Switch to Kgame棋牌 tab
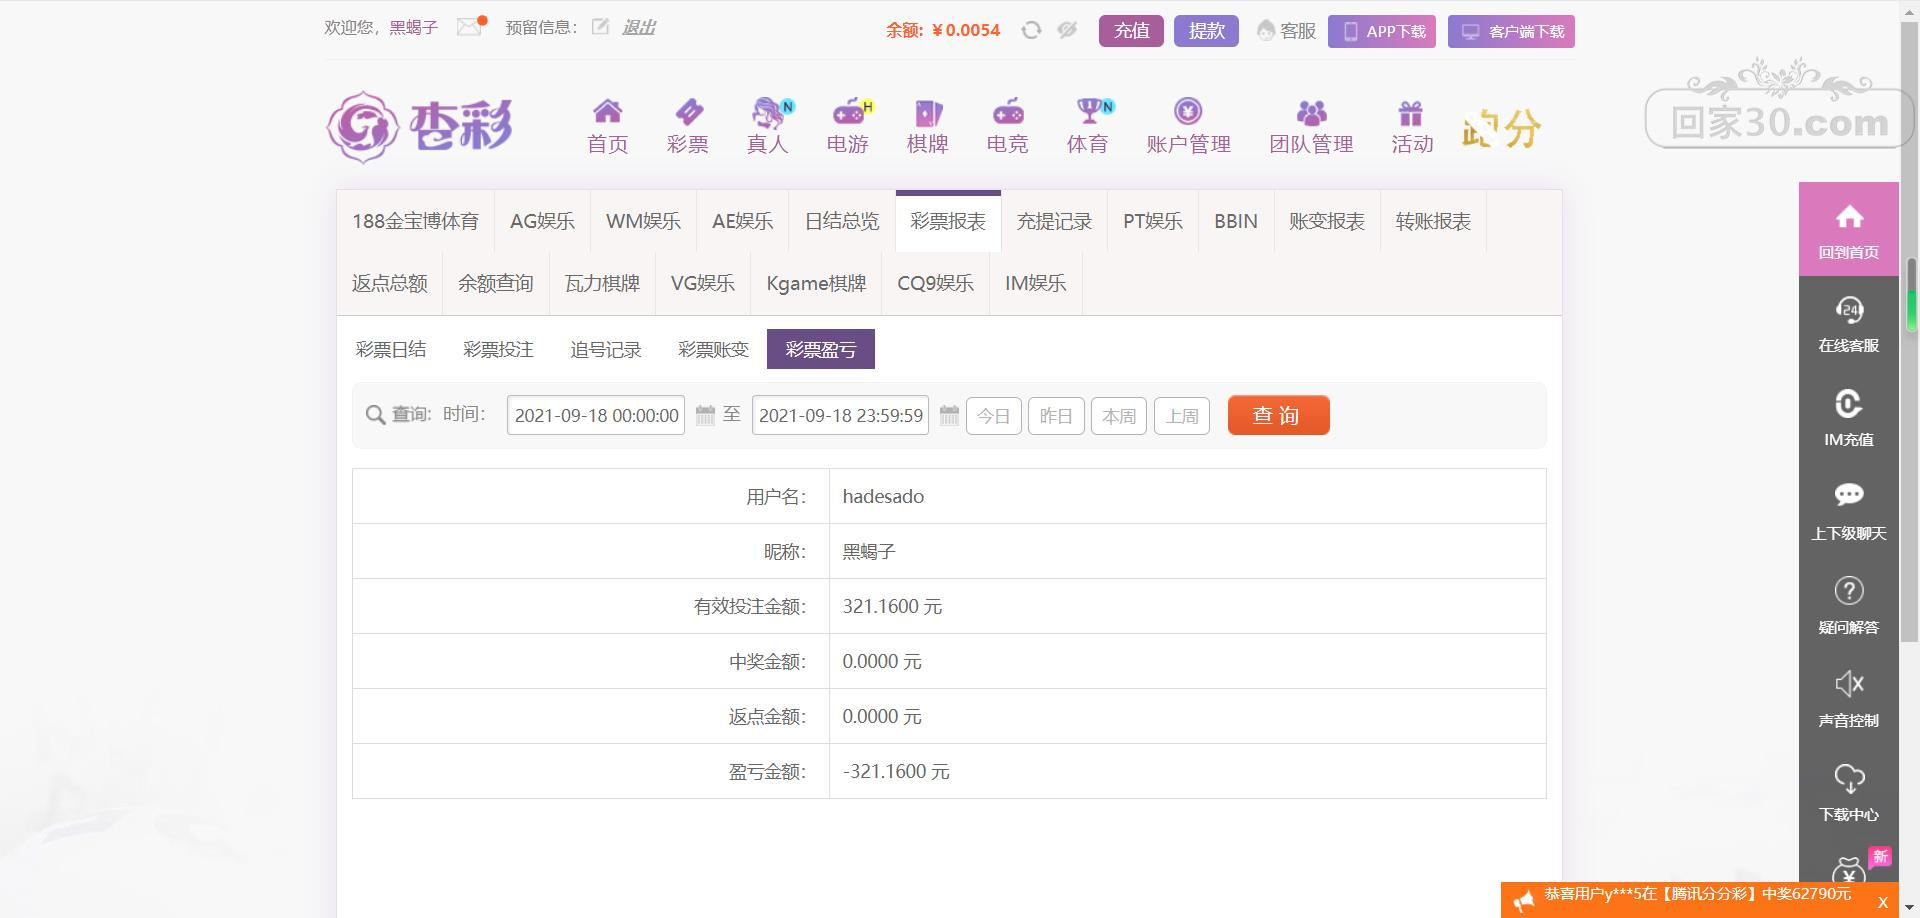 [816, 283]
